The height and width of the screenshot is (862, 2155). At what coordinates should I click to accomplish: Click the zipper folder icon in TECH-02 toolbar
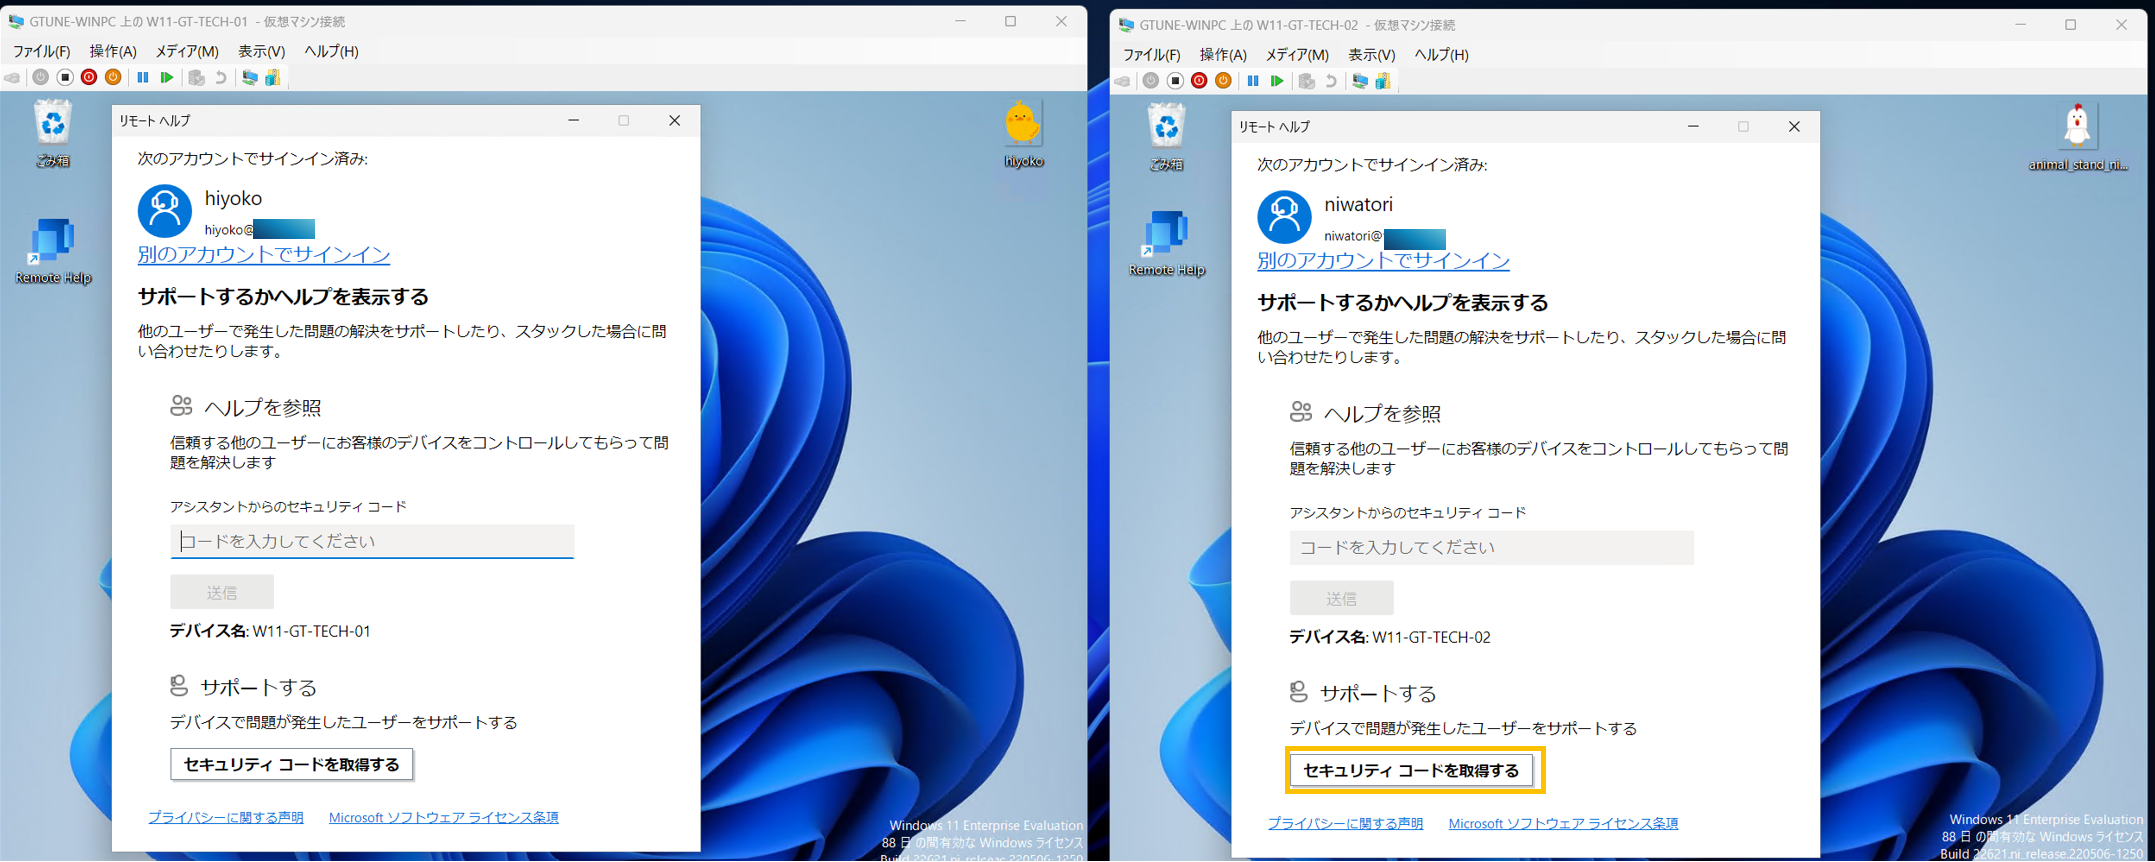(x=1383, y=81)
